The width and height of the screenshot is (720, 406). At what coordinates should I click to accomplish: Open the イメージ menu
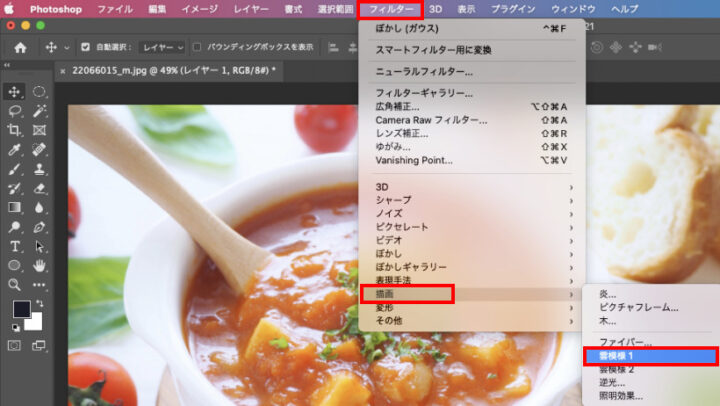pos(200,9)
